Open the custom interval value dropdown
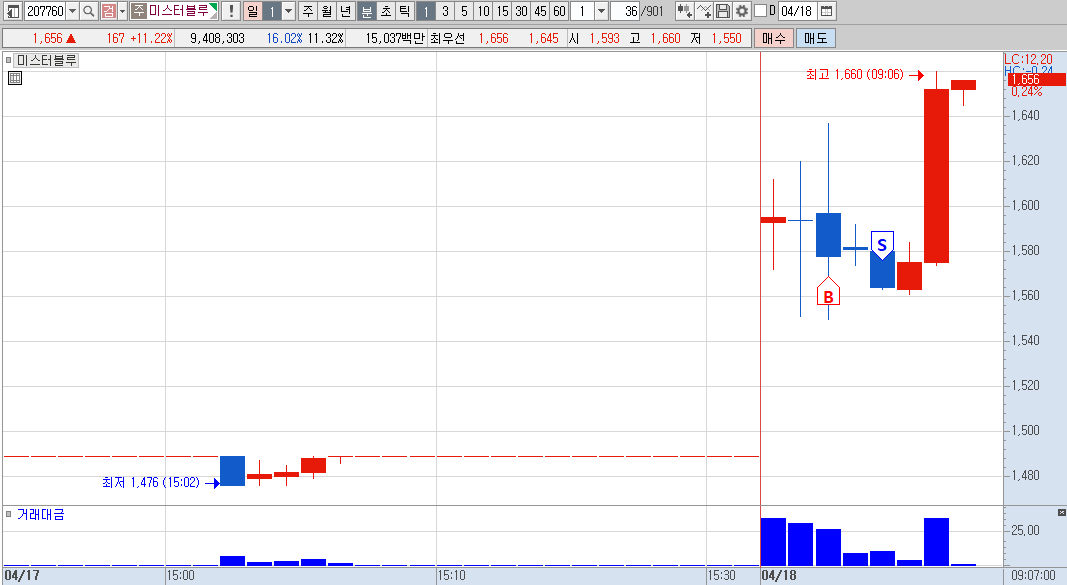 coord(601,11)
